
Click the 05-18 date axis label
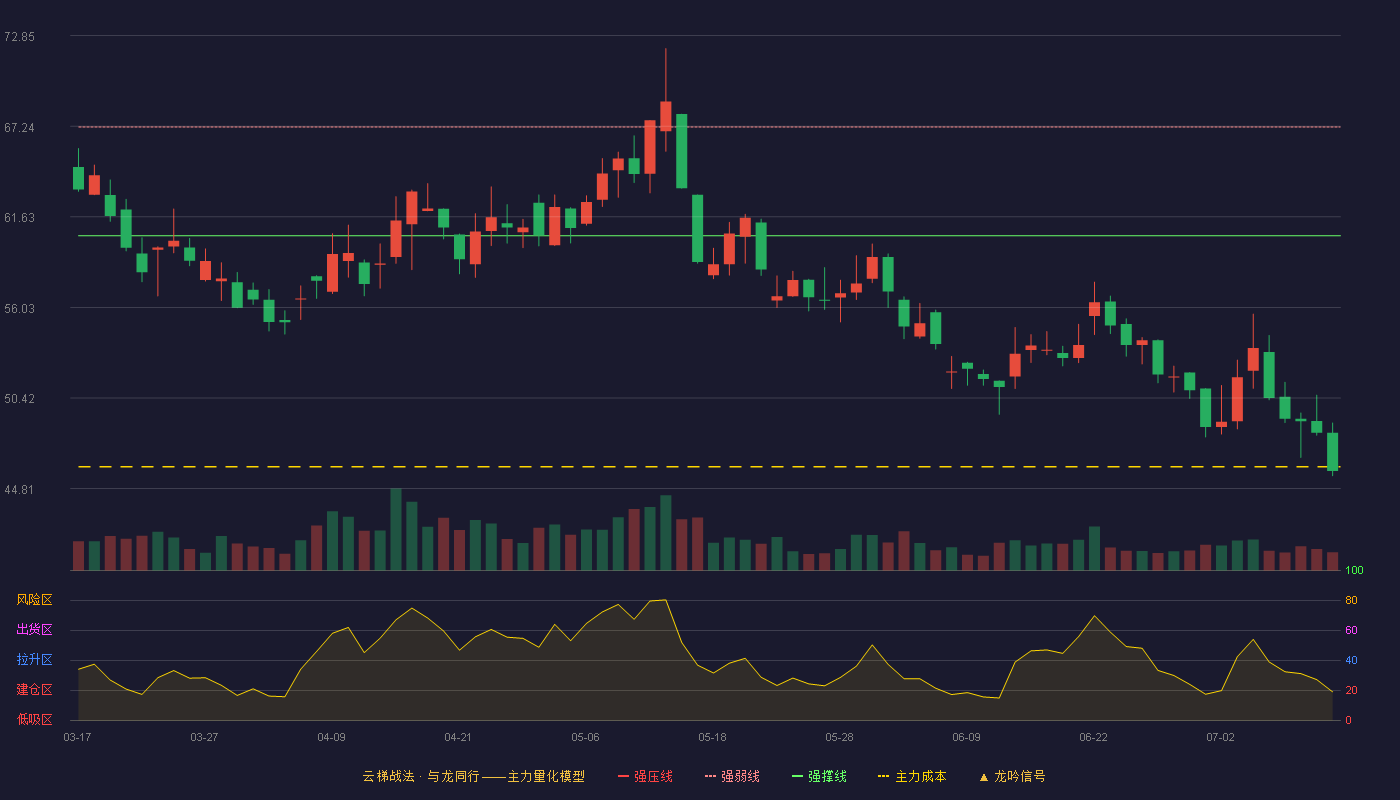pos(712,737)
